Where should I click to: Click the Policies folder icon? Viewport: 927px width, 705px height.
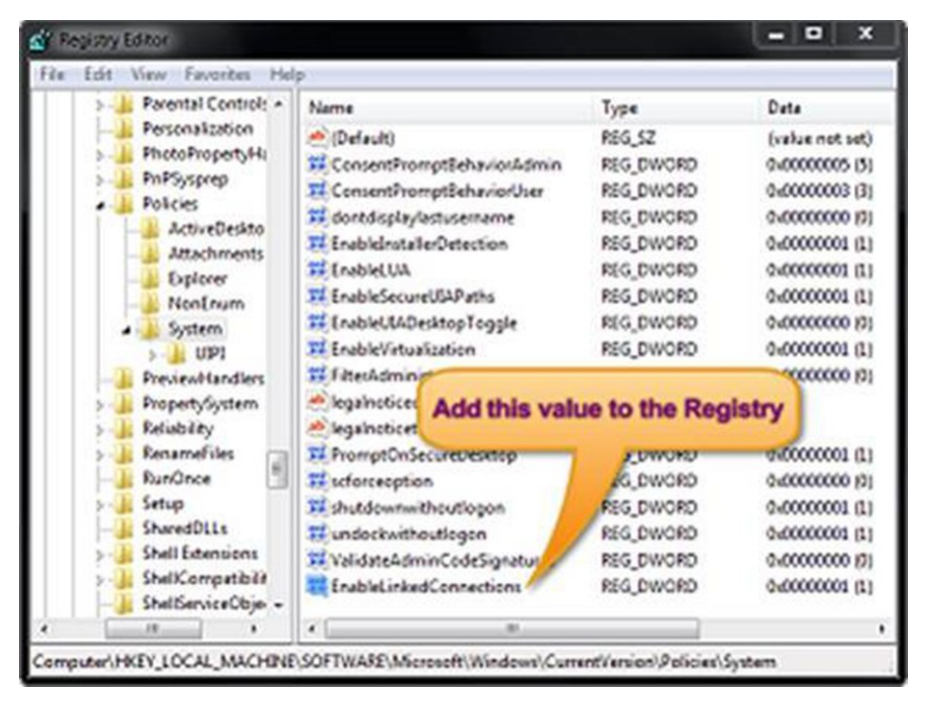point(124,203)
